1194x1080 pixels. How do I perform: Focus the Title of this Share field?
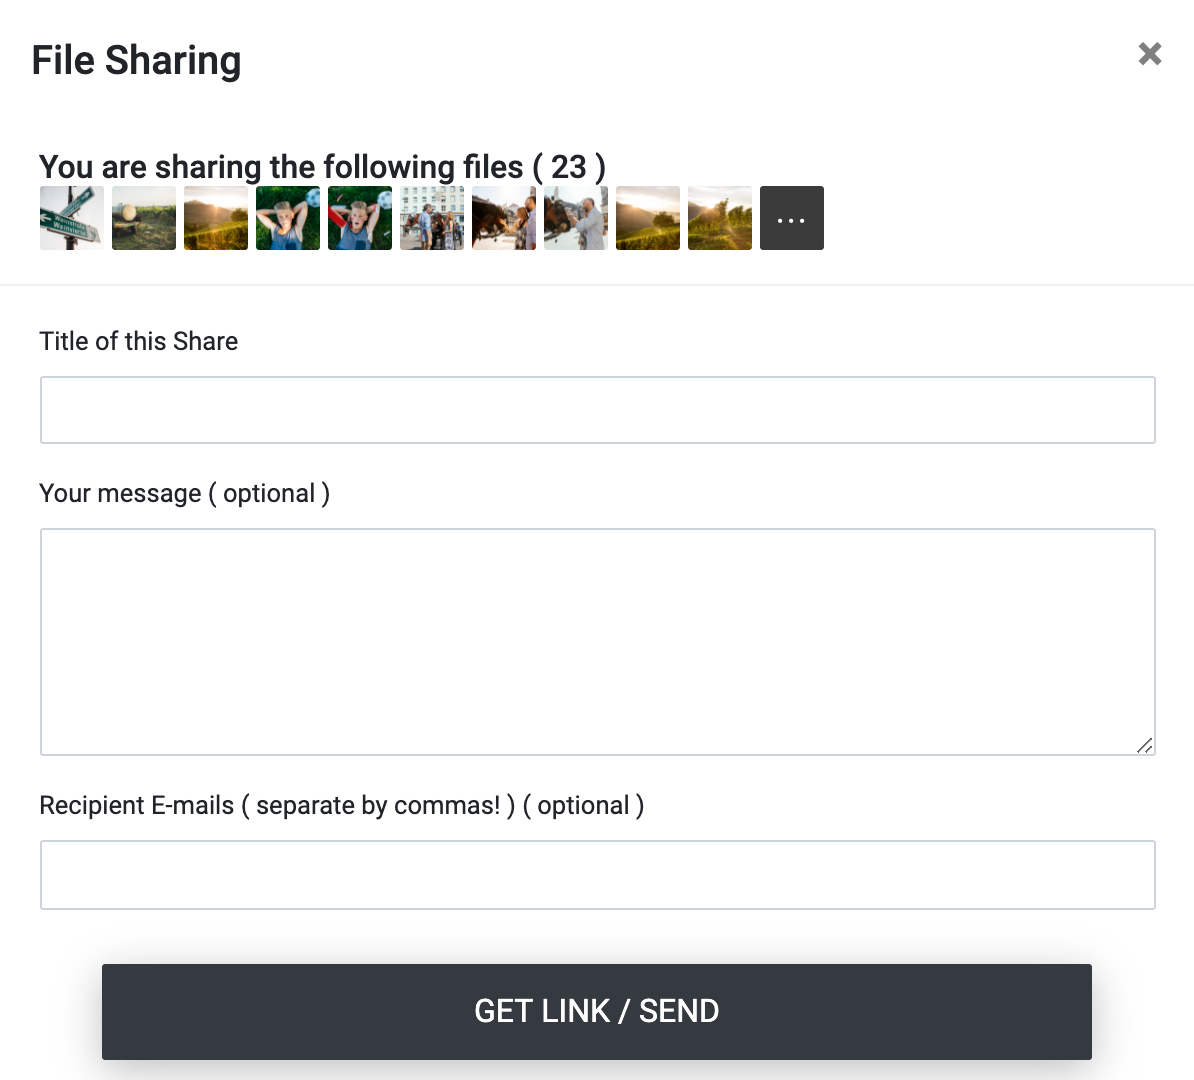pos(598,410)
